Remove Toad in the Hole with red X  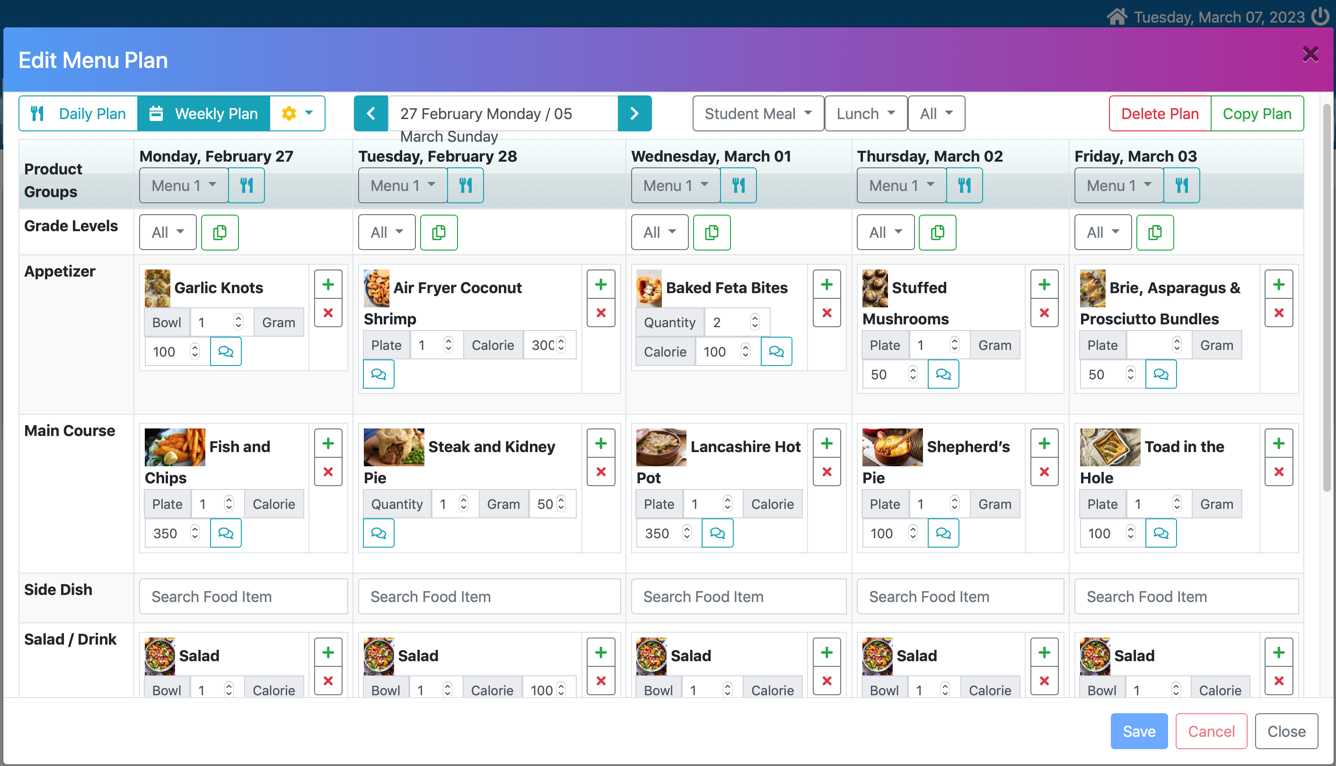click(1278, 472)
